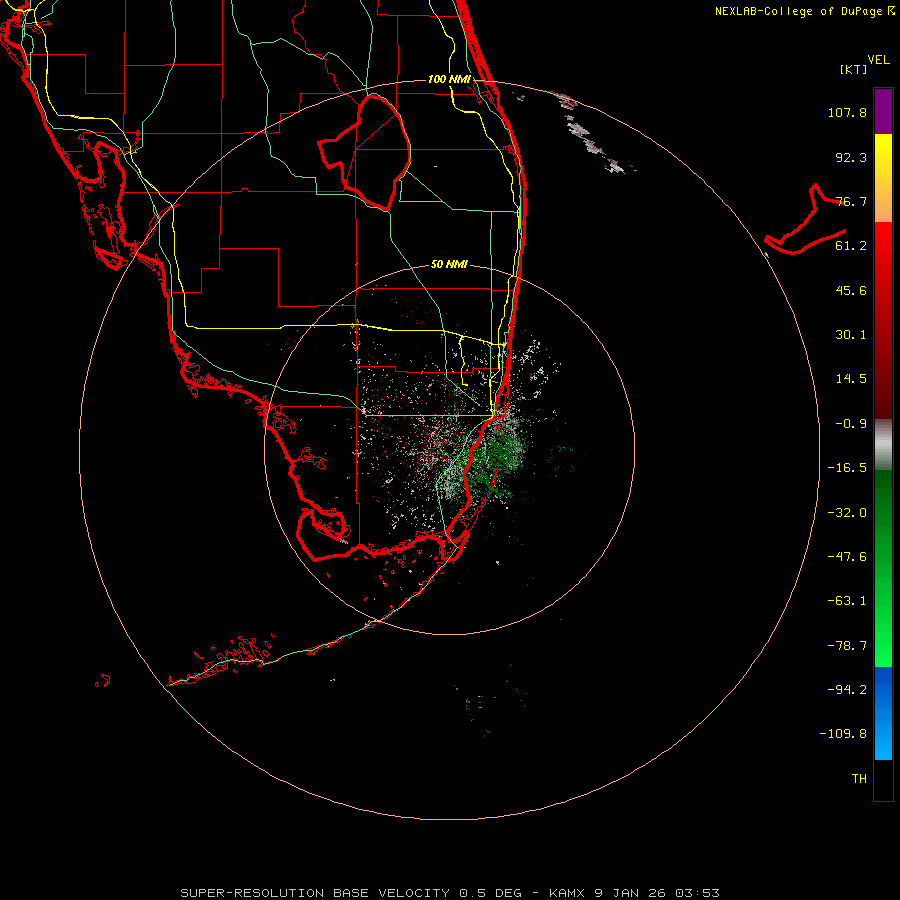Click the 50 NMI range ring label
The width and height of the screenshot is (900, 900).
click(449, 264)
